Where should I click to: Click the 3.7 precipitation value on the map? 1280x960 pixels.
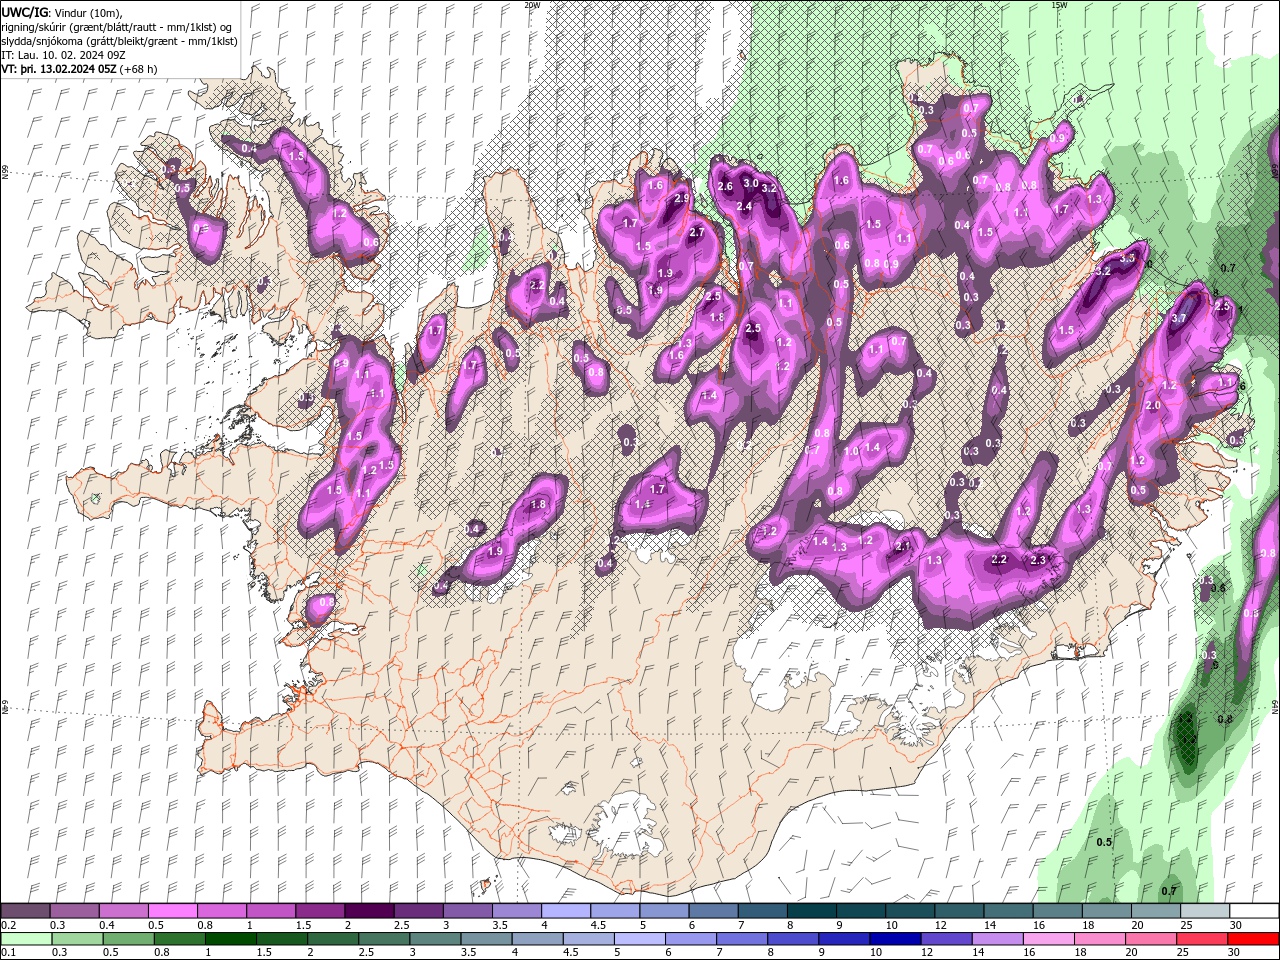click(x=1178, y=318)
